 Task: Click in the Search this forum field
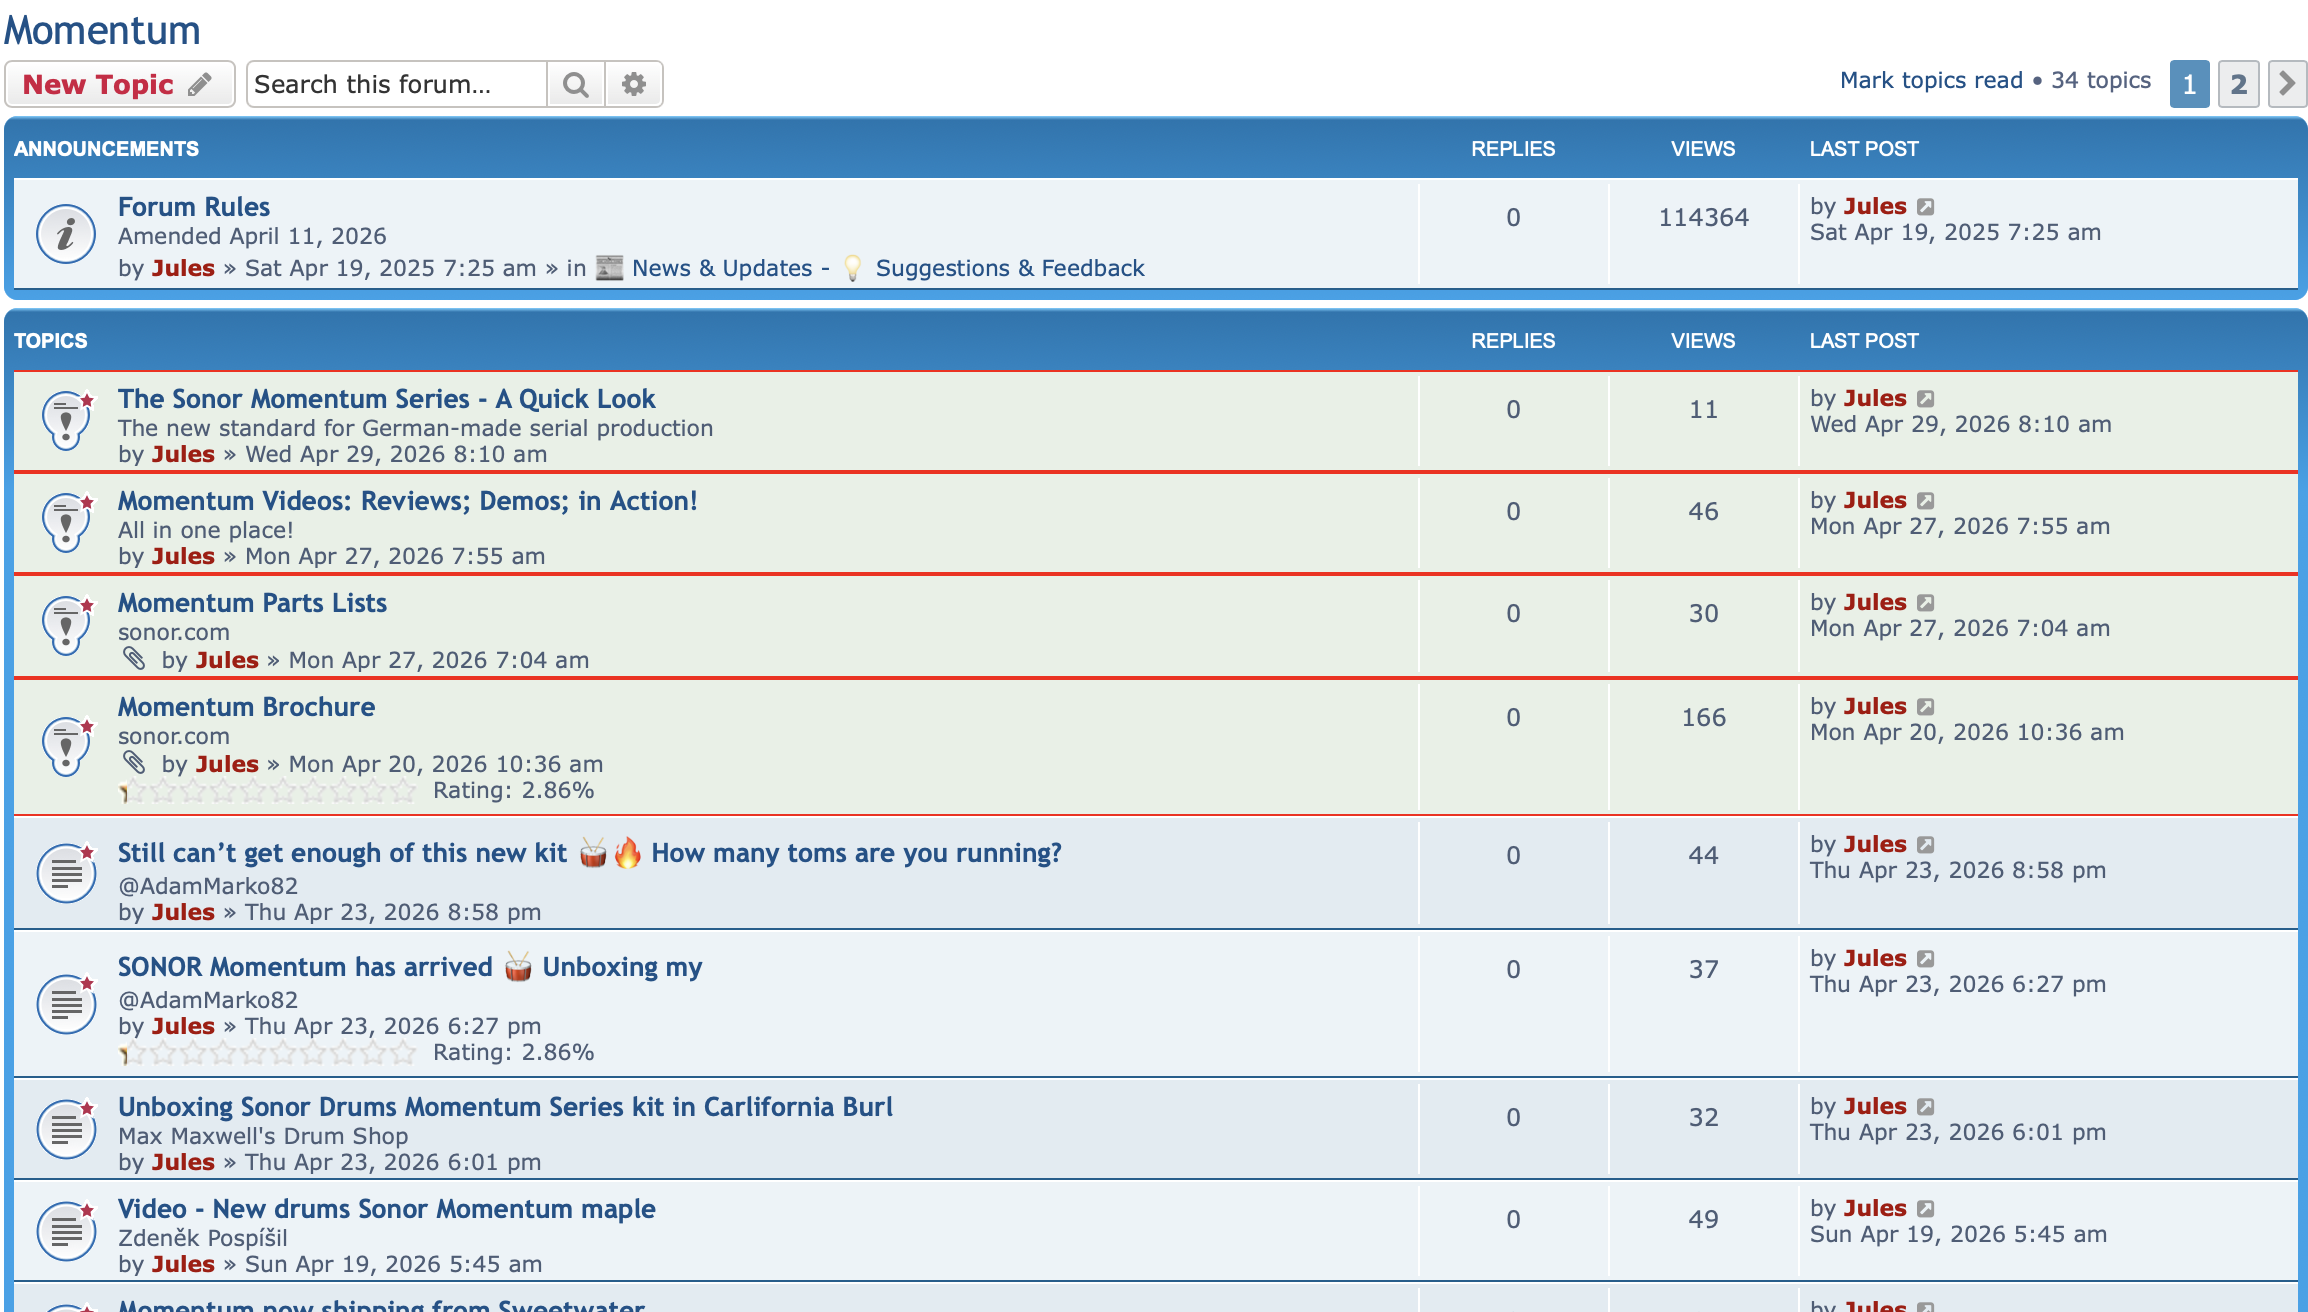[x=396, y=84]
